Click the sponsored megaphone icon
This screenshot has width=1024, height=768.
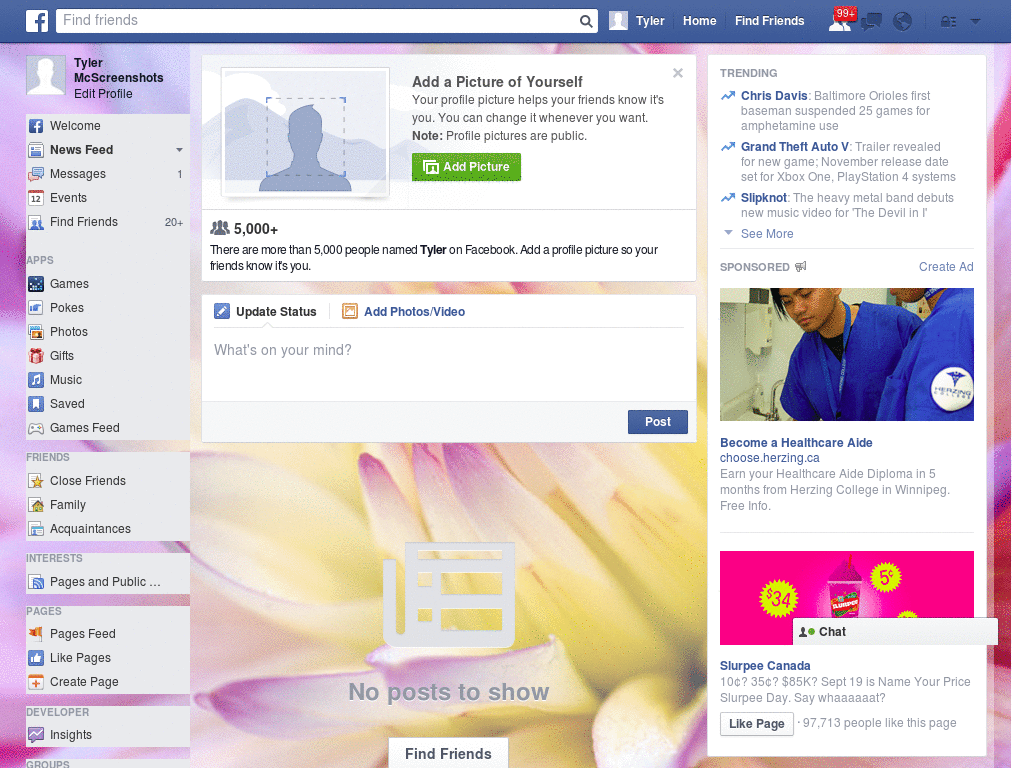point(801,266)
